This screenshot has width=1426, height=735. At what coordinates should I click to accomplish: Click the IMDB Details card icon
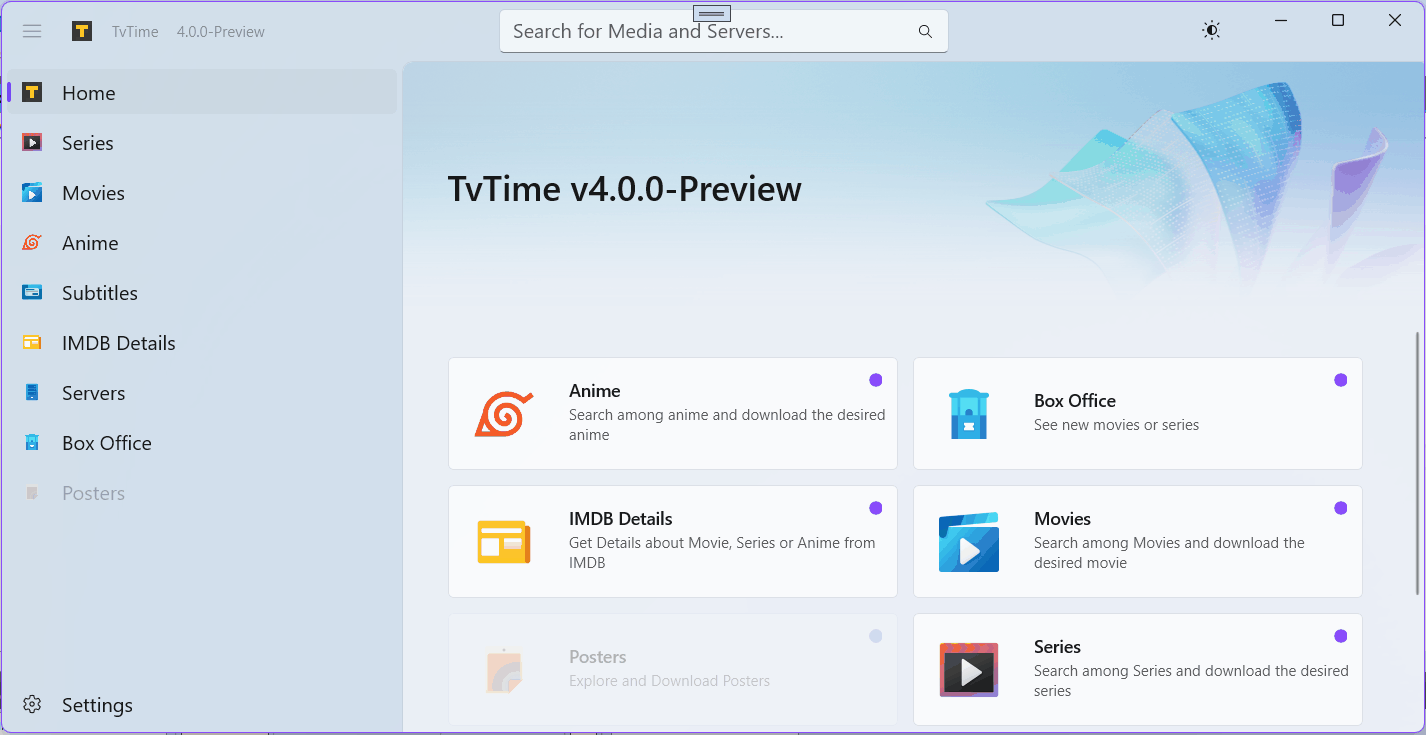[504, 542]
